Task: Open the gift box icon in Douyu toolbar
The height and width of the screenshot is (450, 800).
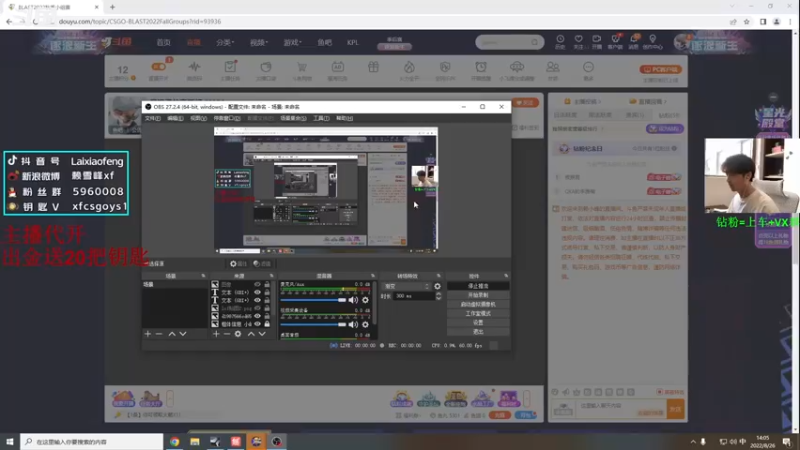Action: pyautogui.click(x=373, y=67)
